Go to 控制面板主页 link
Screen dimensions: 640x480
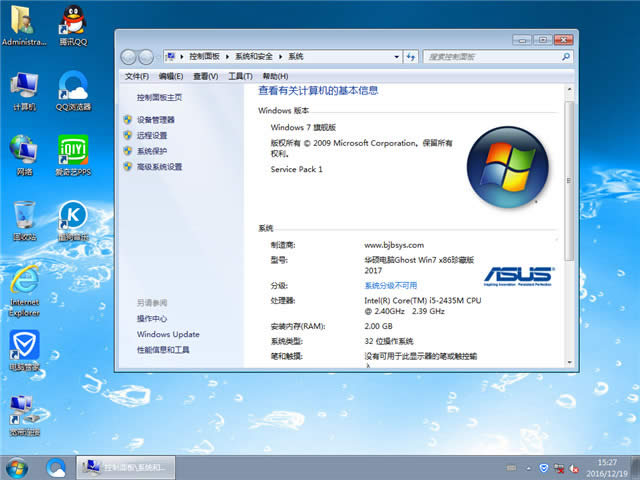(159, 98)
